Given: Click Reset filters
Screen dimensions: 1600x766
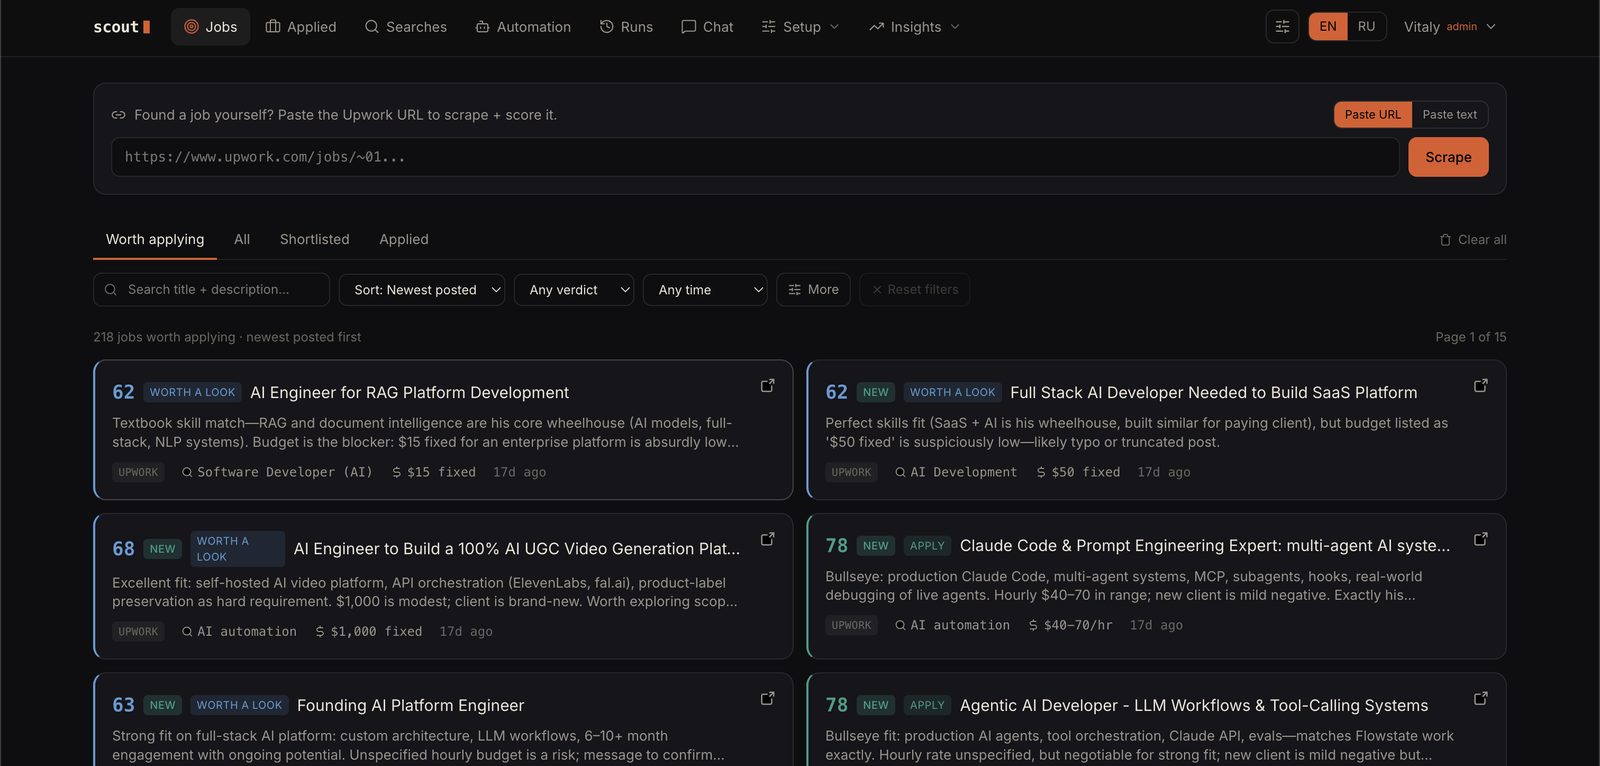Looking at the screenshot, I should [915, 290].
